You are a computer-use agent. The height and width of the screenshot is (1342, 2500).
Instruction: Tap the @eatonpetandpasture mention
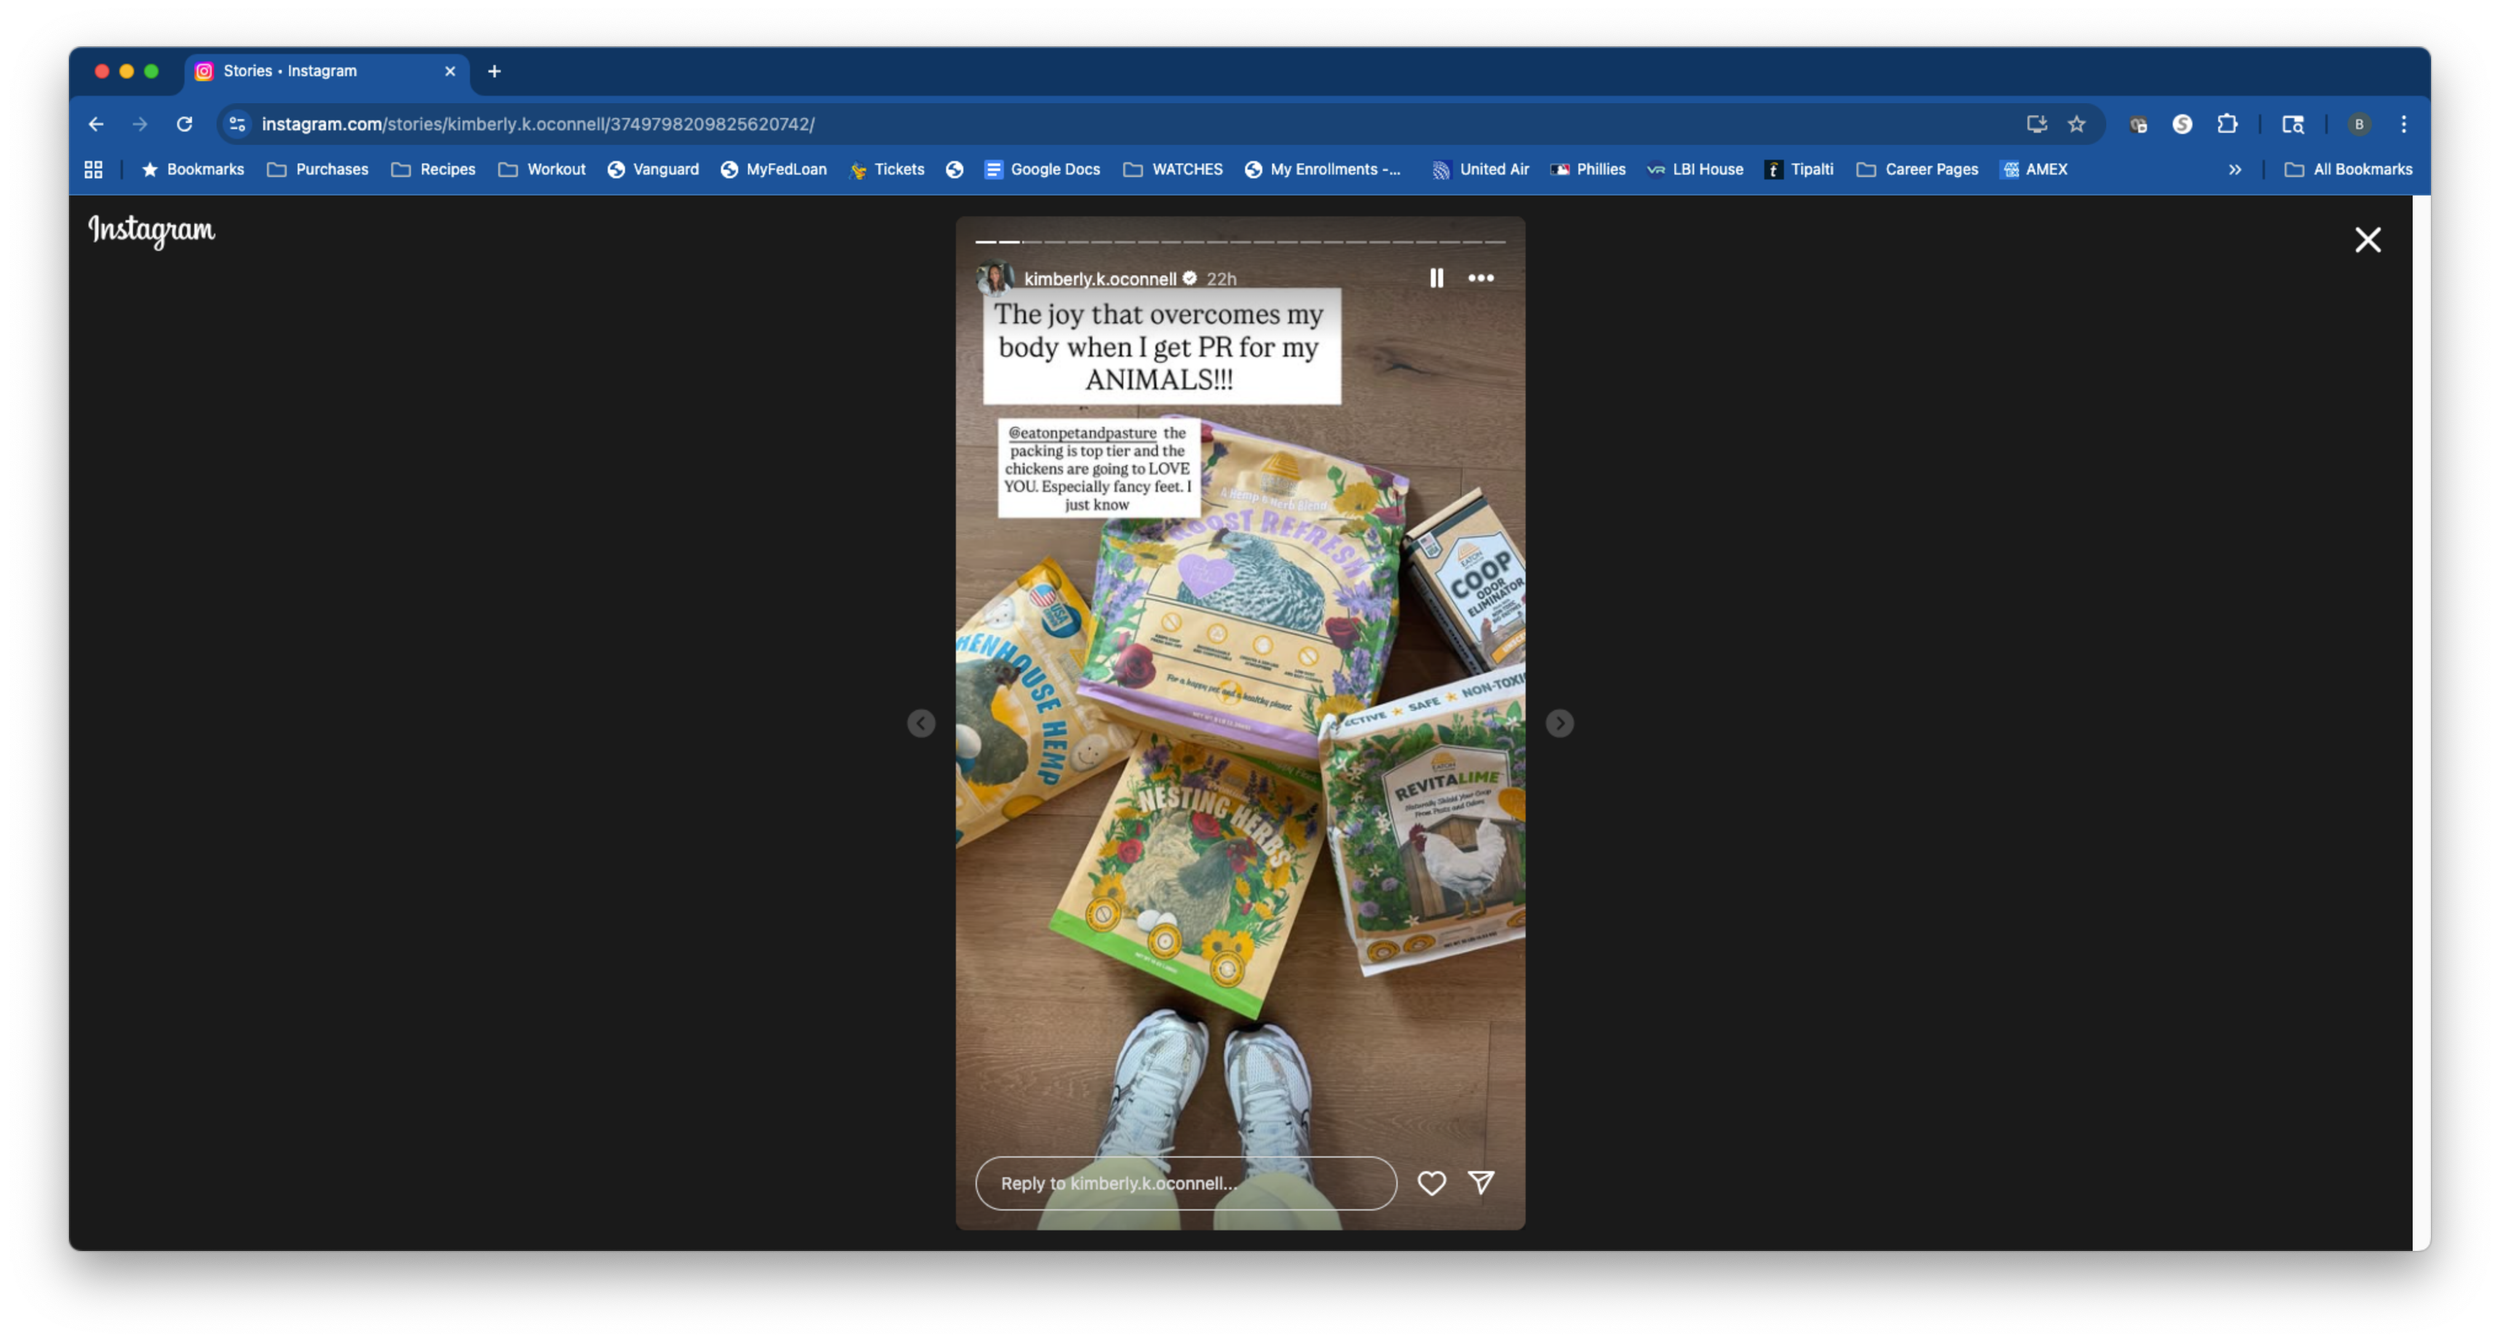1082,433
